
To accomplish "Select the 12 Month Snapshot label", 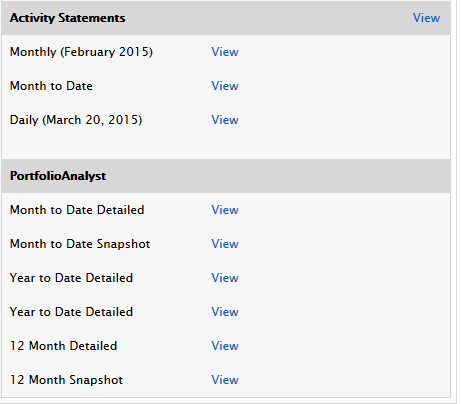I will [66, 380].
